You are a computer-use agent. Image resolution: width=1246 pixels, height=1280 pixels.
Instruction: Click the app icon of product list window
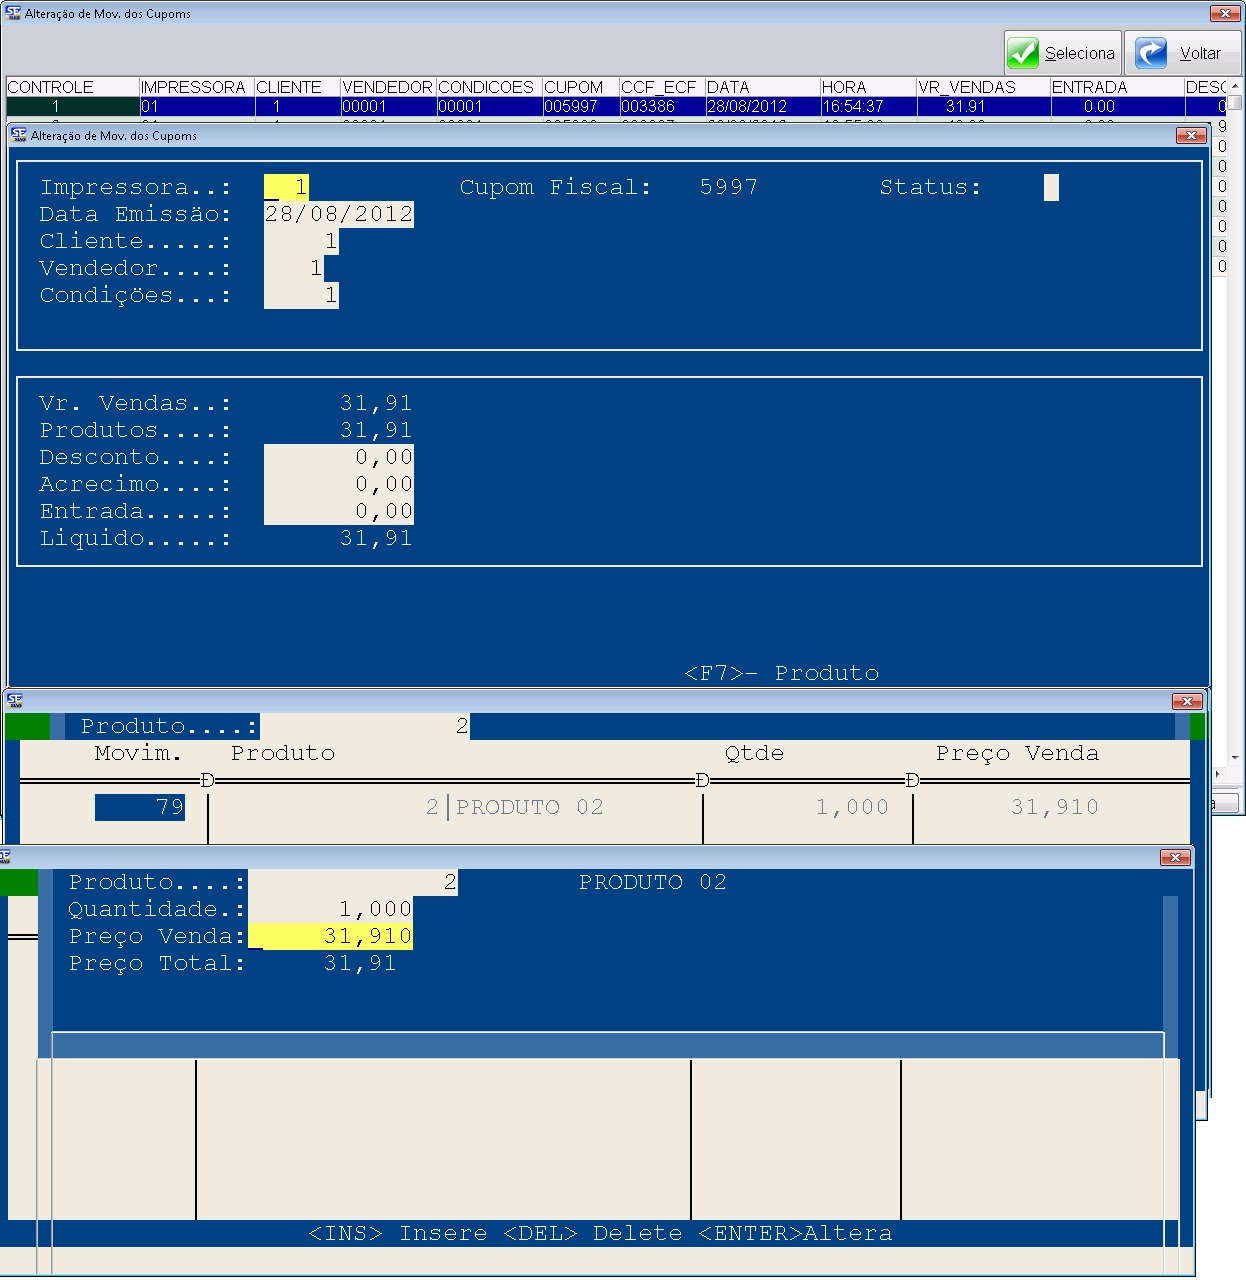tap(14, 701)
